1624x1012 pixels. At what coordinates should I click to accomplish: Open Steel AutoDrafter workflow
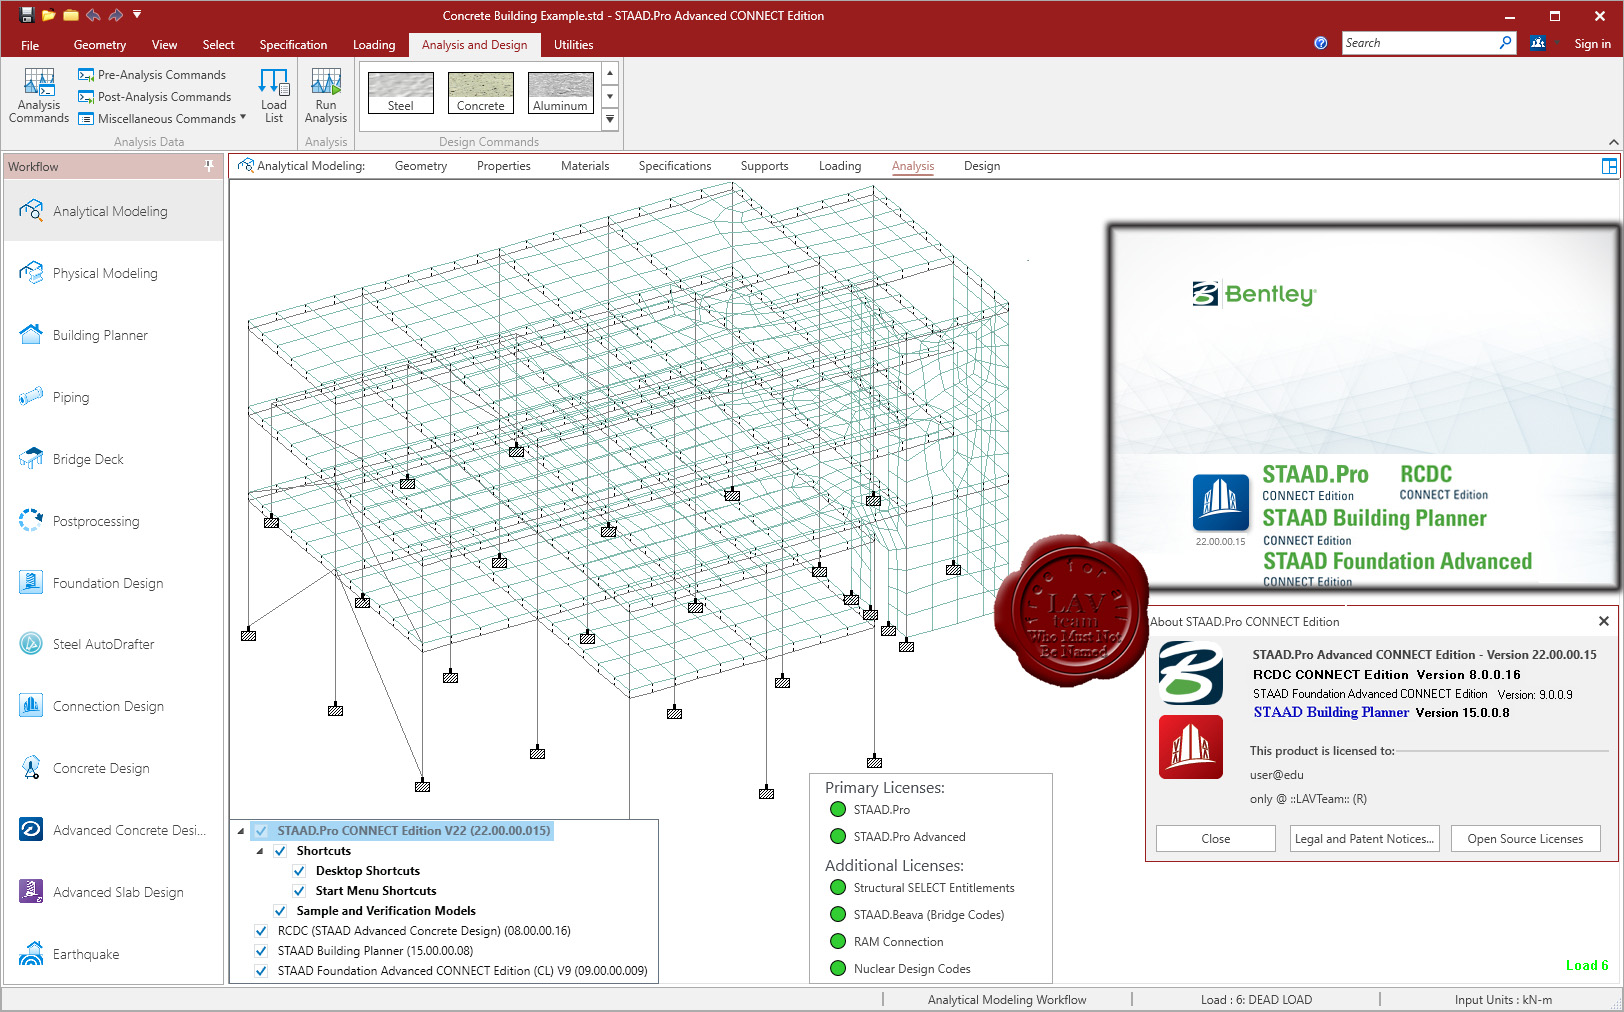113,644
